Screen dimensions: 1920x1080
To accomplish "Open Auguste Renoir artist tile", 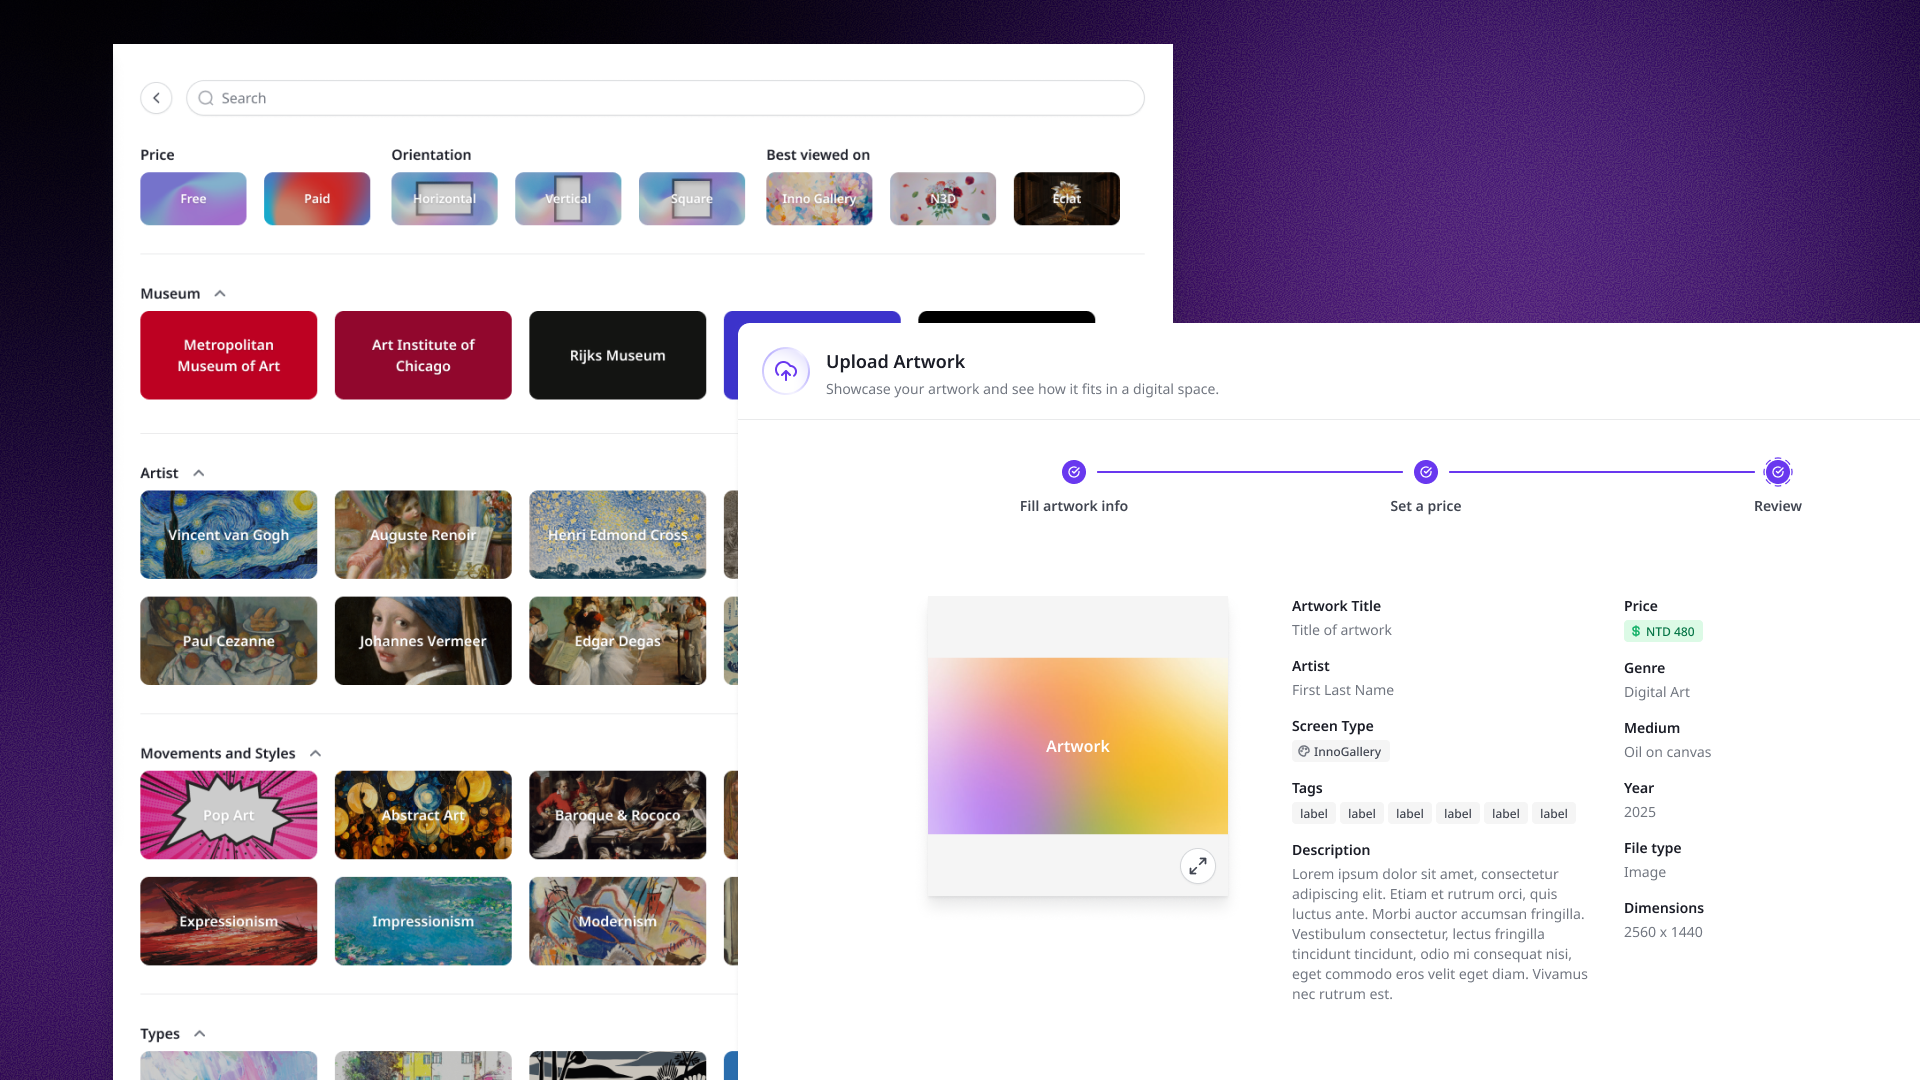I will [x=423, y=535].
